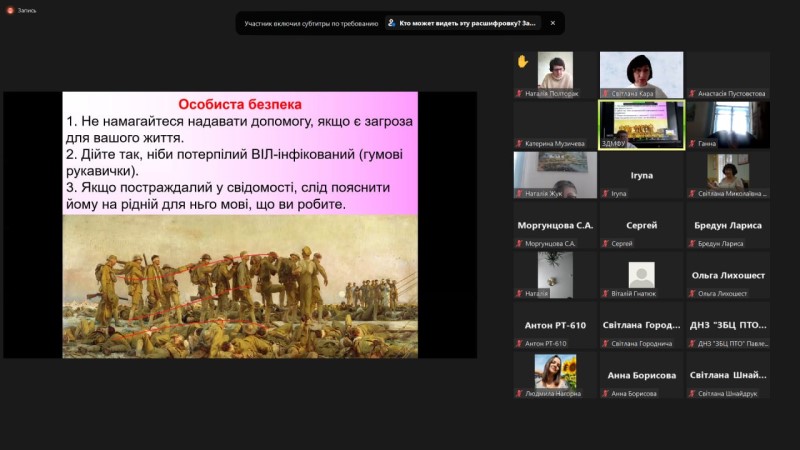This screenshot has height=450, width=800.
Task: Select Моргунцова С.А. participant tile
Action: tap(555, 224)
